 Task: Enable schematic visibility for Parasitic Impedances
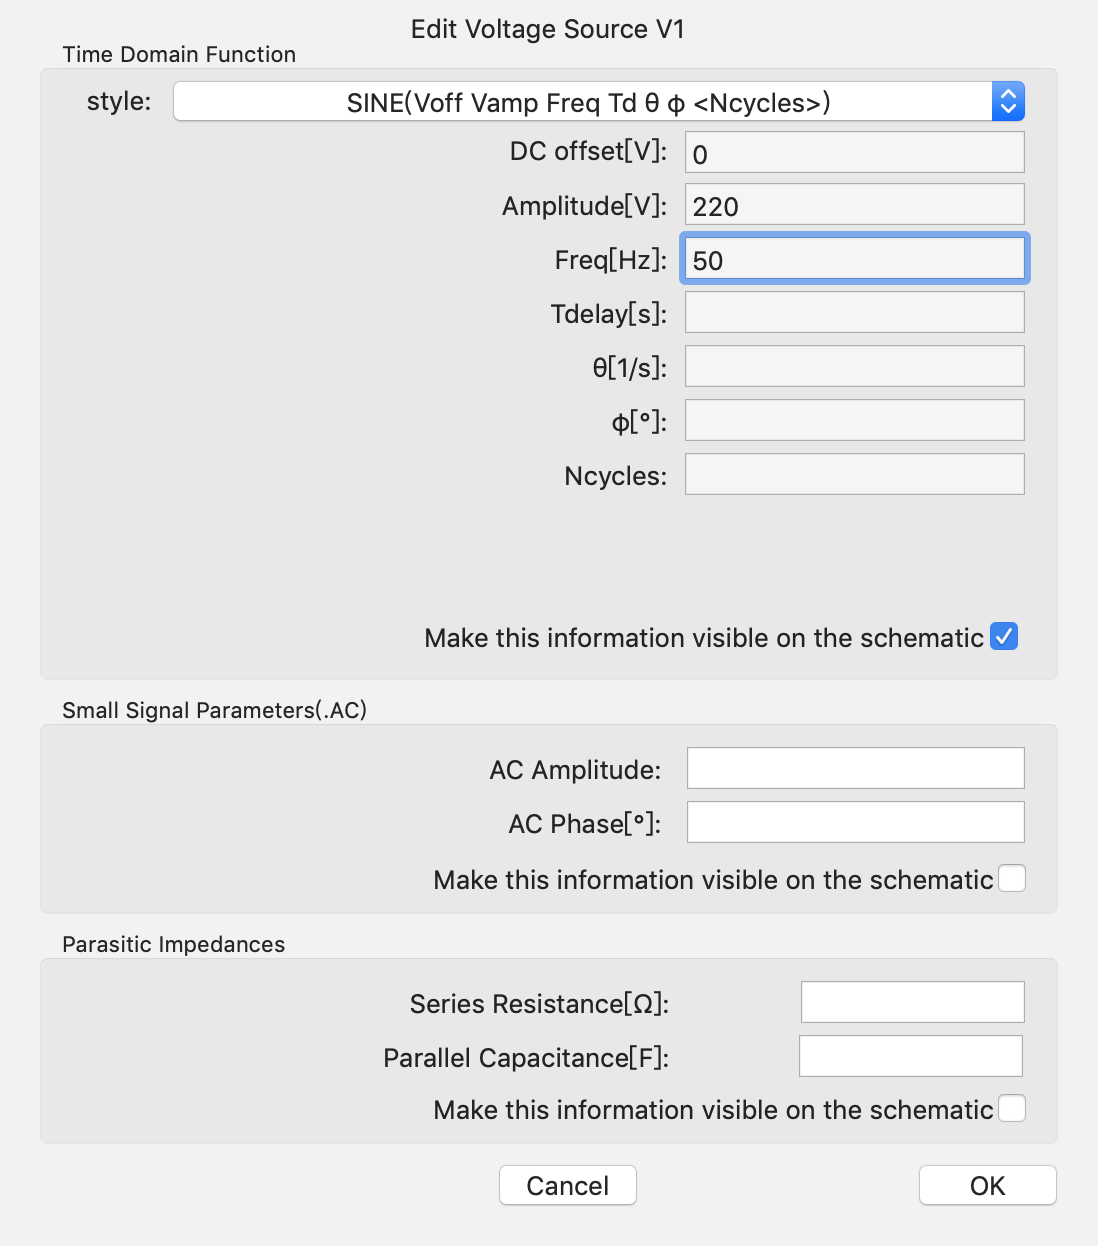pos(1012,1108)
